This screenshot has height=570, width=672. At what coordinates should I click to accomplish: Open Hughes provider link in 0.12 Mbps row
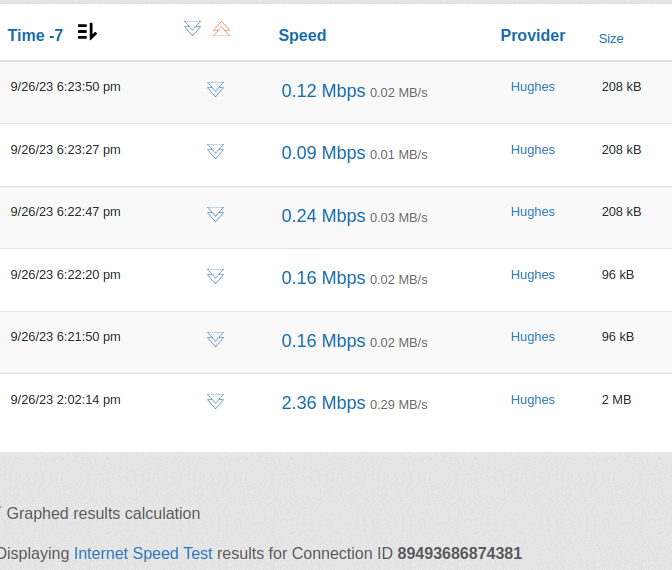(532, 87)
